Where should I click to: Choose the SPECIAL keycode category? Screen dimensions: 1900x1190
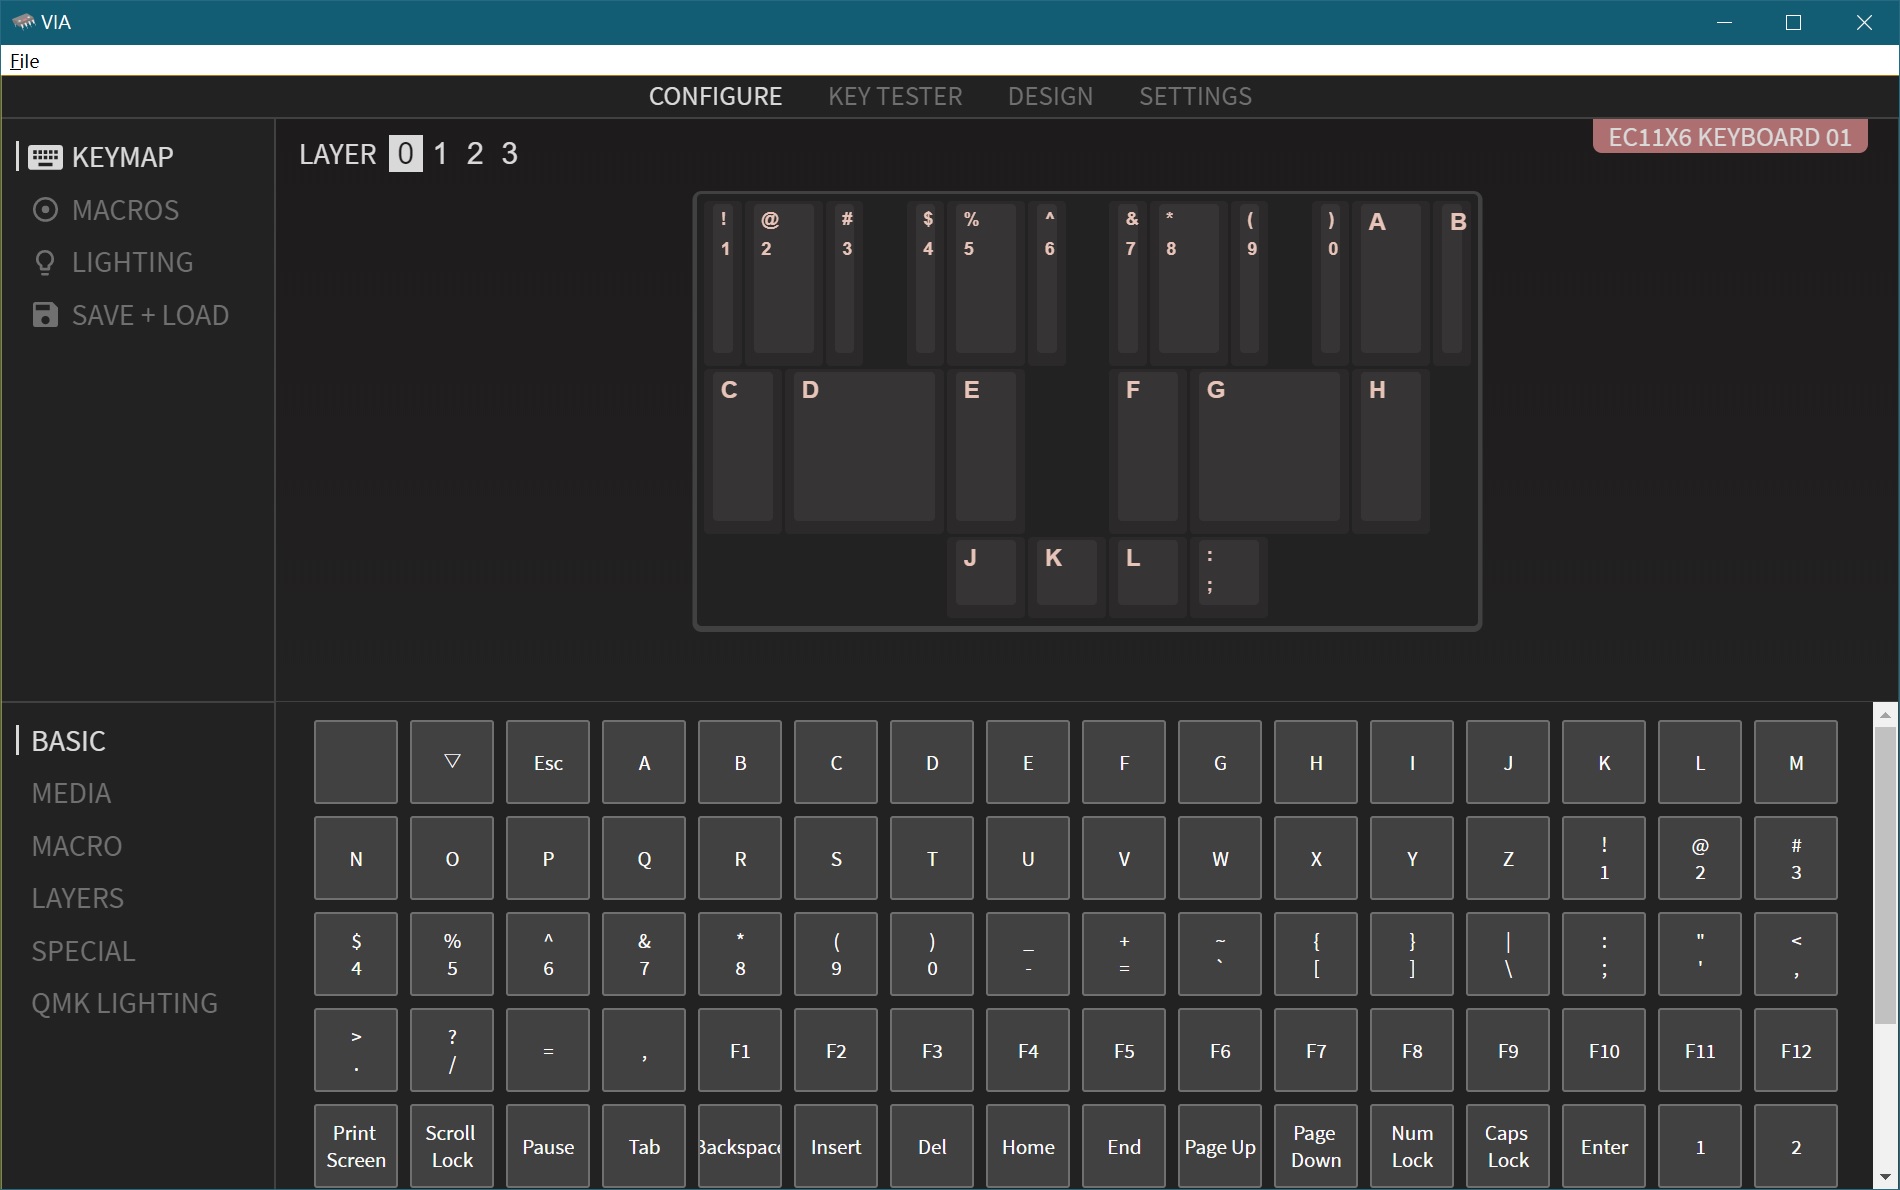point(83,951)
